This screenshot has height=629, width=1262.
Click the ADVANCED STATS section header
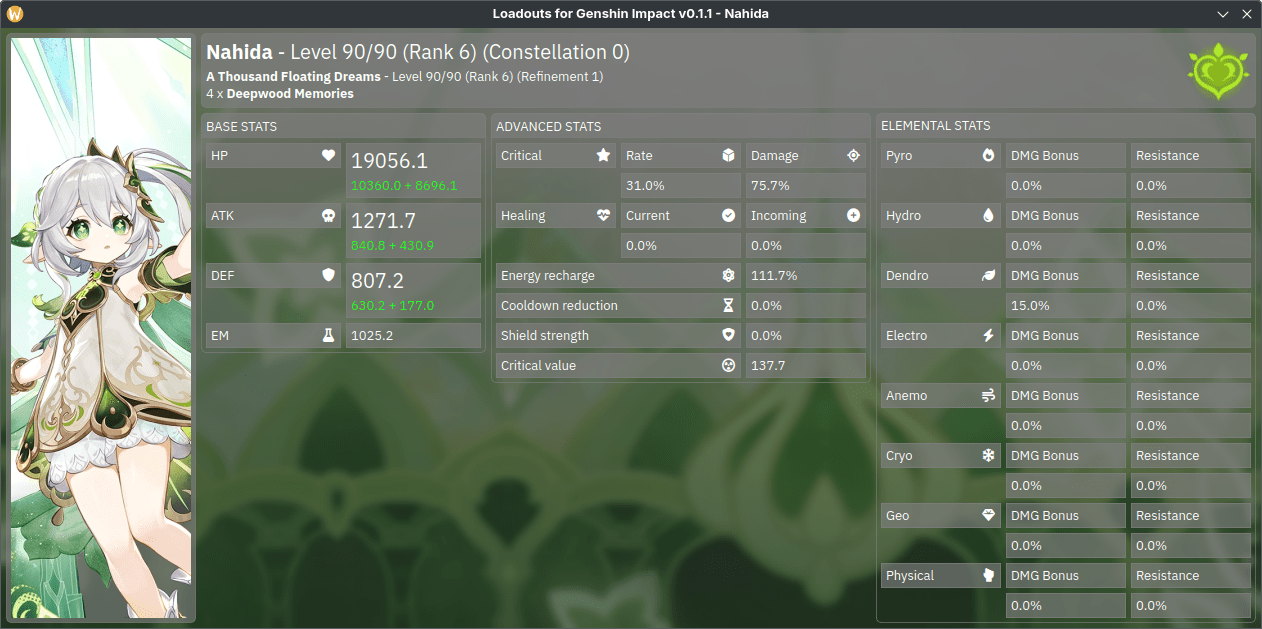point(549,127)
